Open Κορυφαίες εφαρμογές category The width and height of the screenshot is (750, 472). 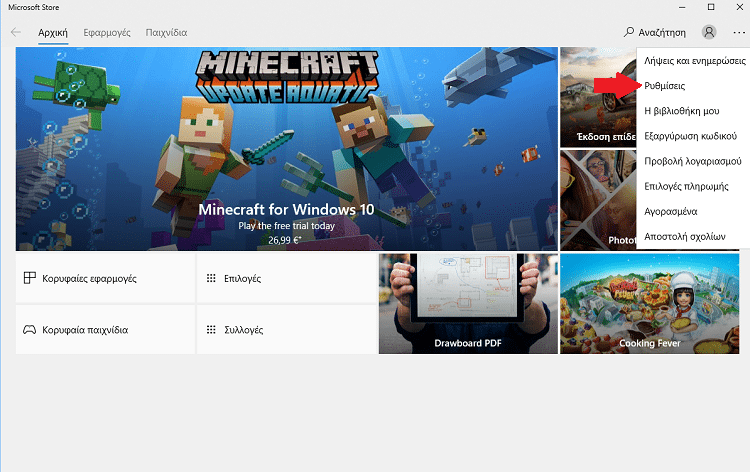coord(105,278)
